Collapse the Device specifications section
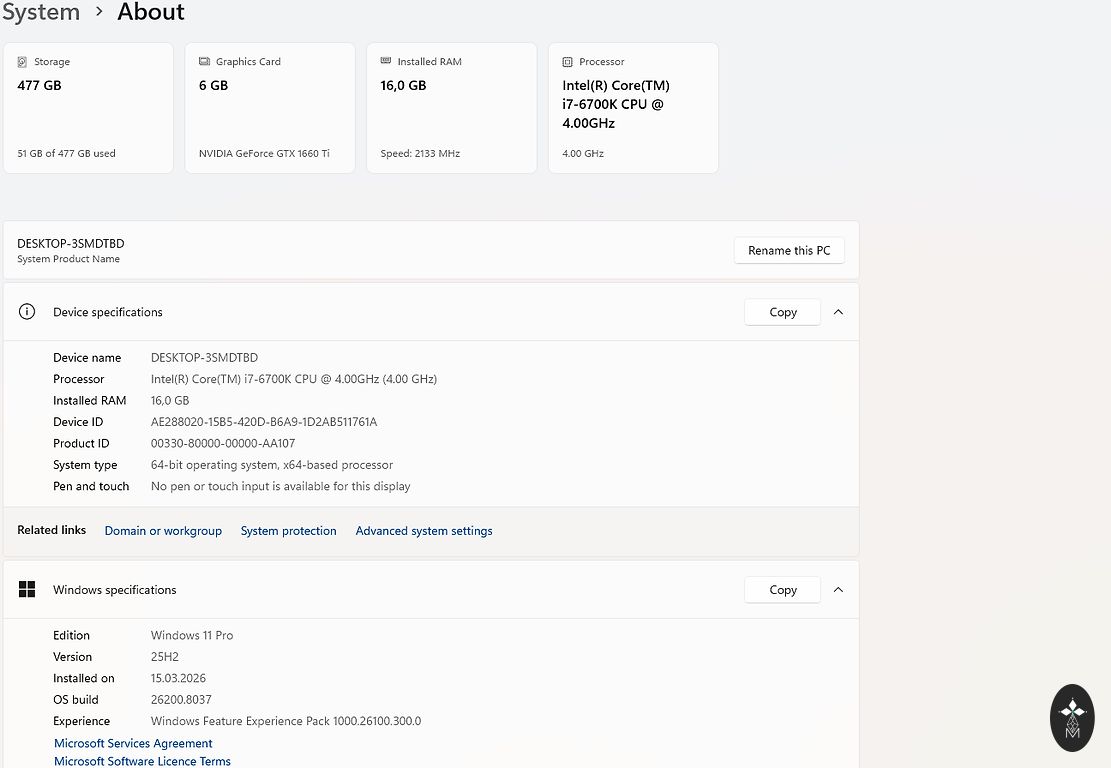 (838, 312)
